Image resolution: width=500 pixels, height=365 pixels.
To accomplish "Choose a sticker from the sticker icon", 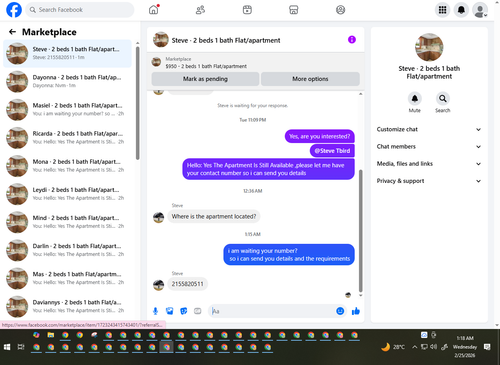I will [184, 311].
